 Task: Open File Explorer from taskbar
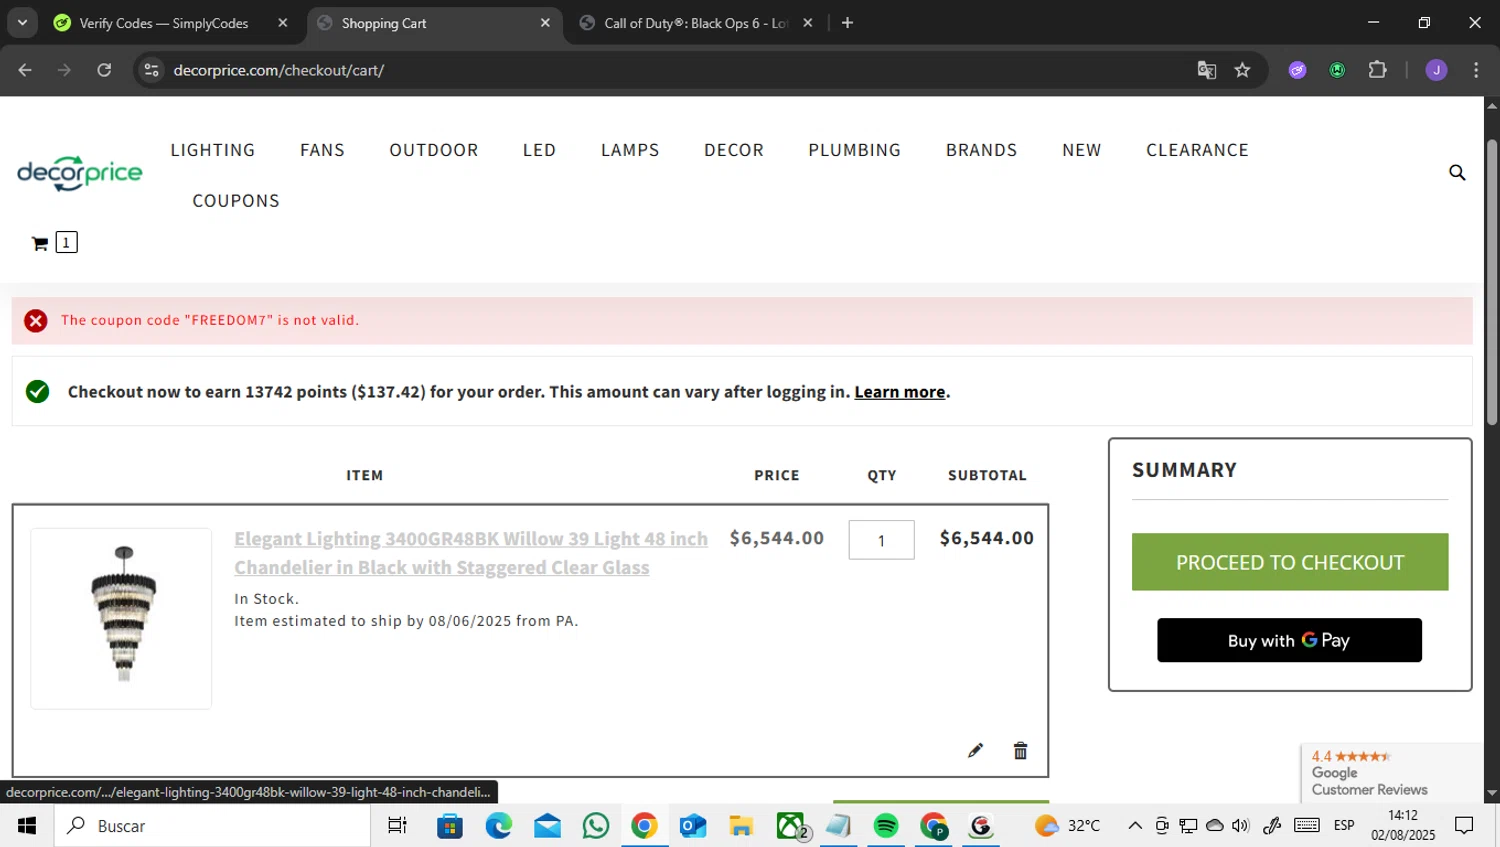(741, 826)
